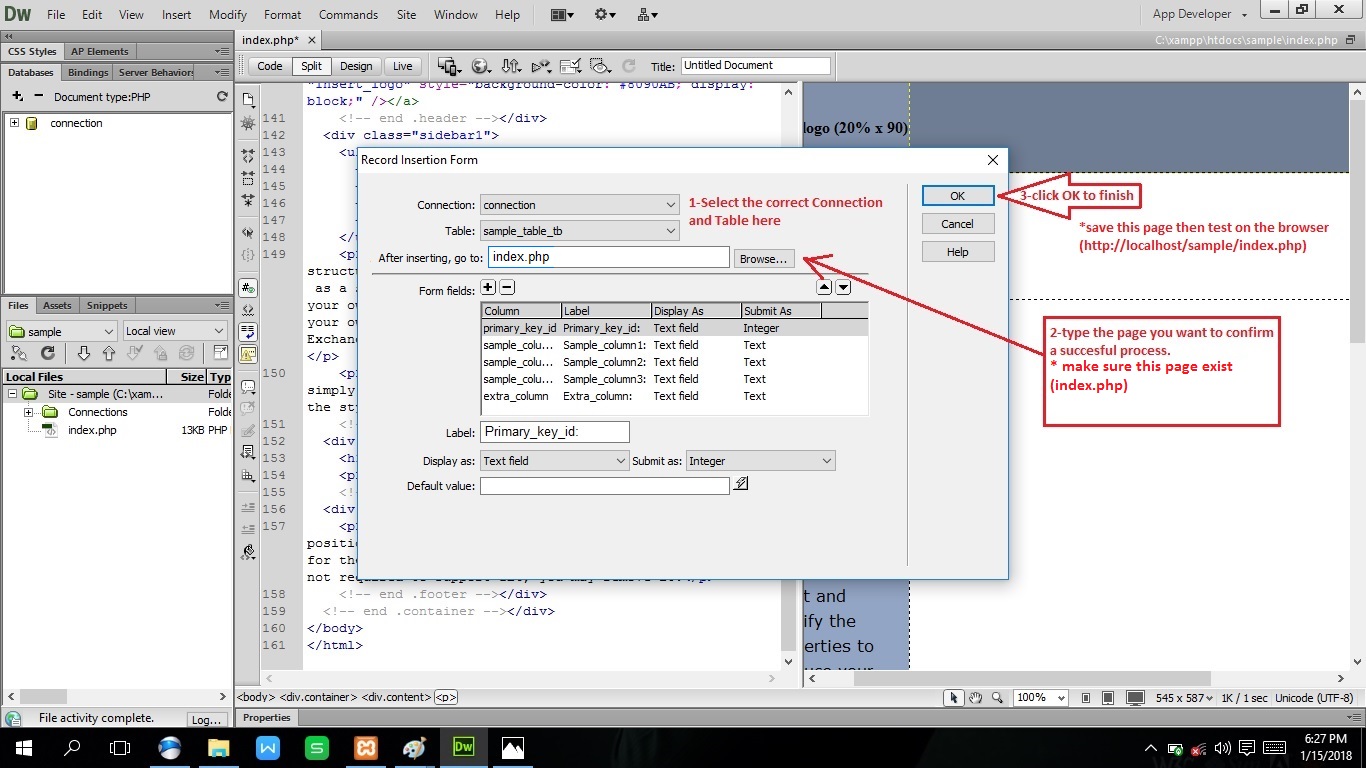
Task: Switch to Design view button
Action: tap(355, 66)
